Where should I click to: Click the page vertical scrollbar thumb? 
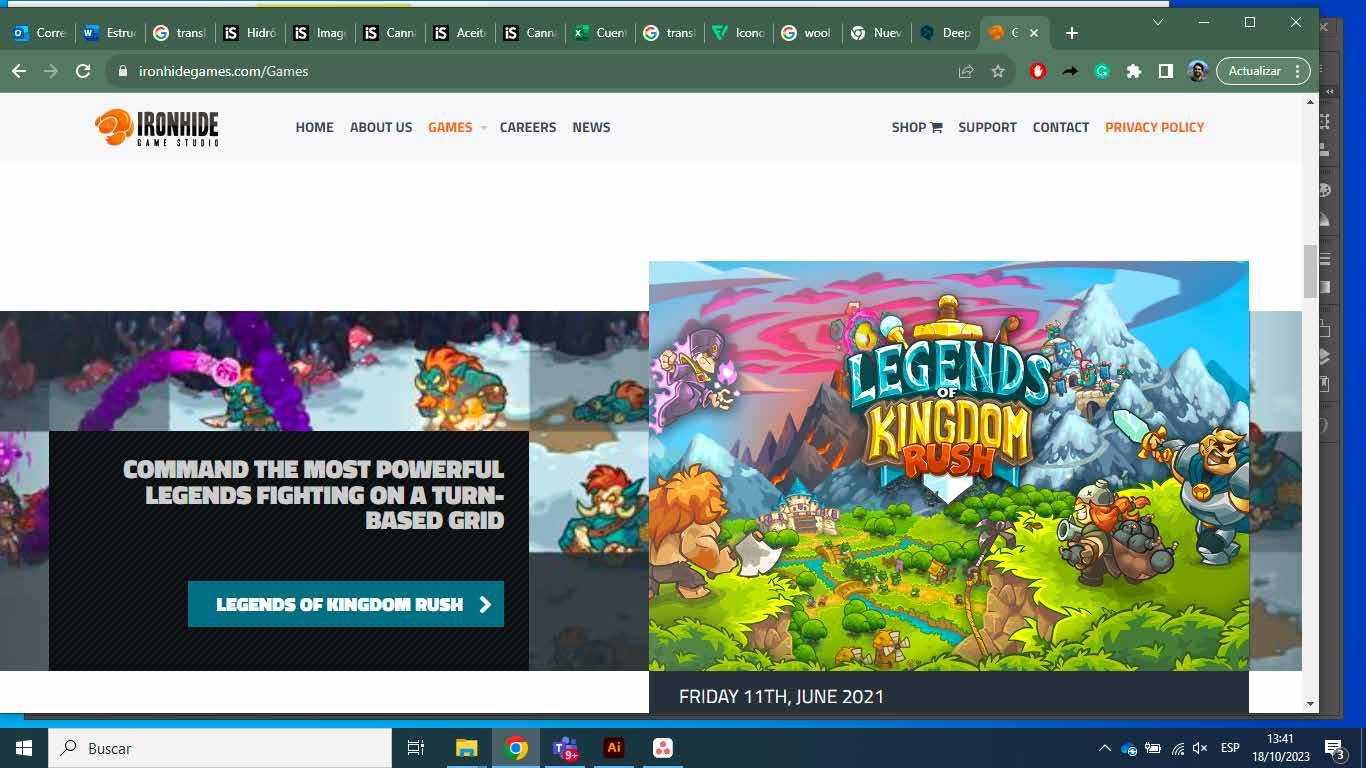pyautogui.click(x=1310, y=271)
